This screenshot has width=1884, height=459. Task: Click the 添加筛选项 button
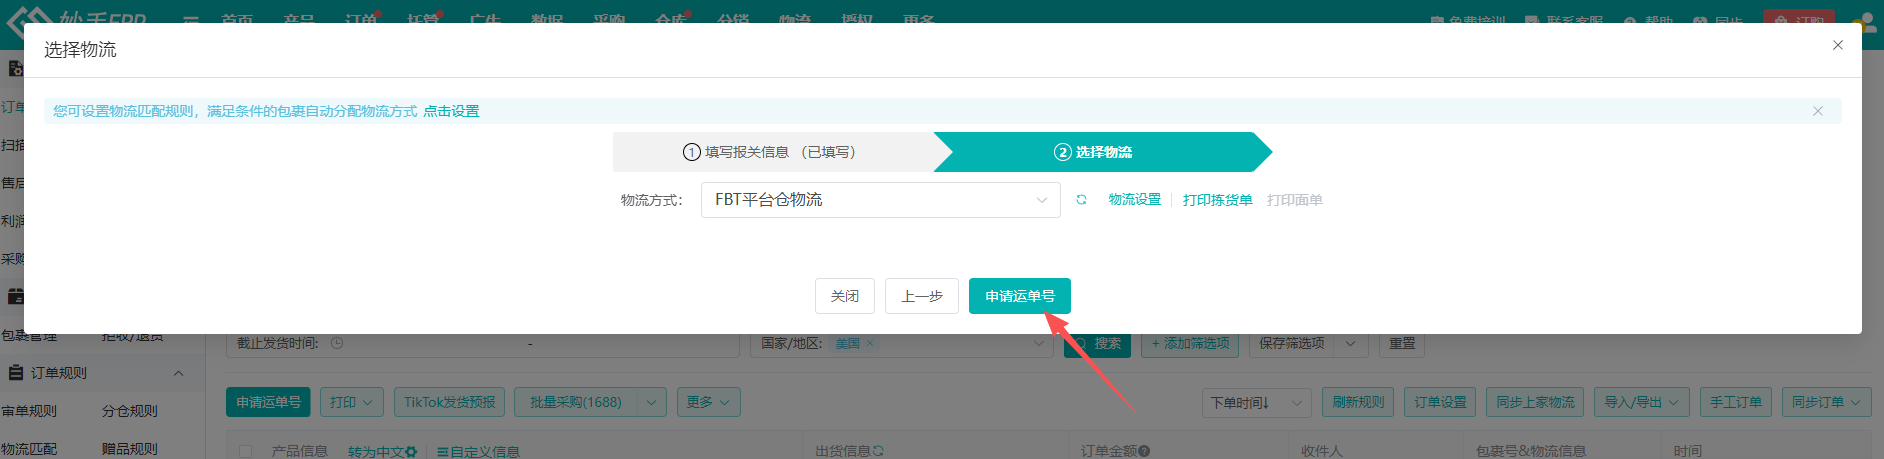click(x=1190, y=343)
